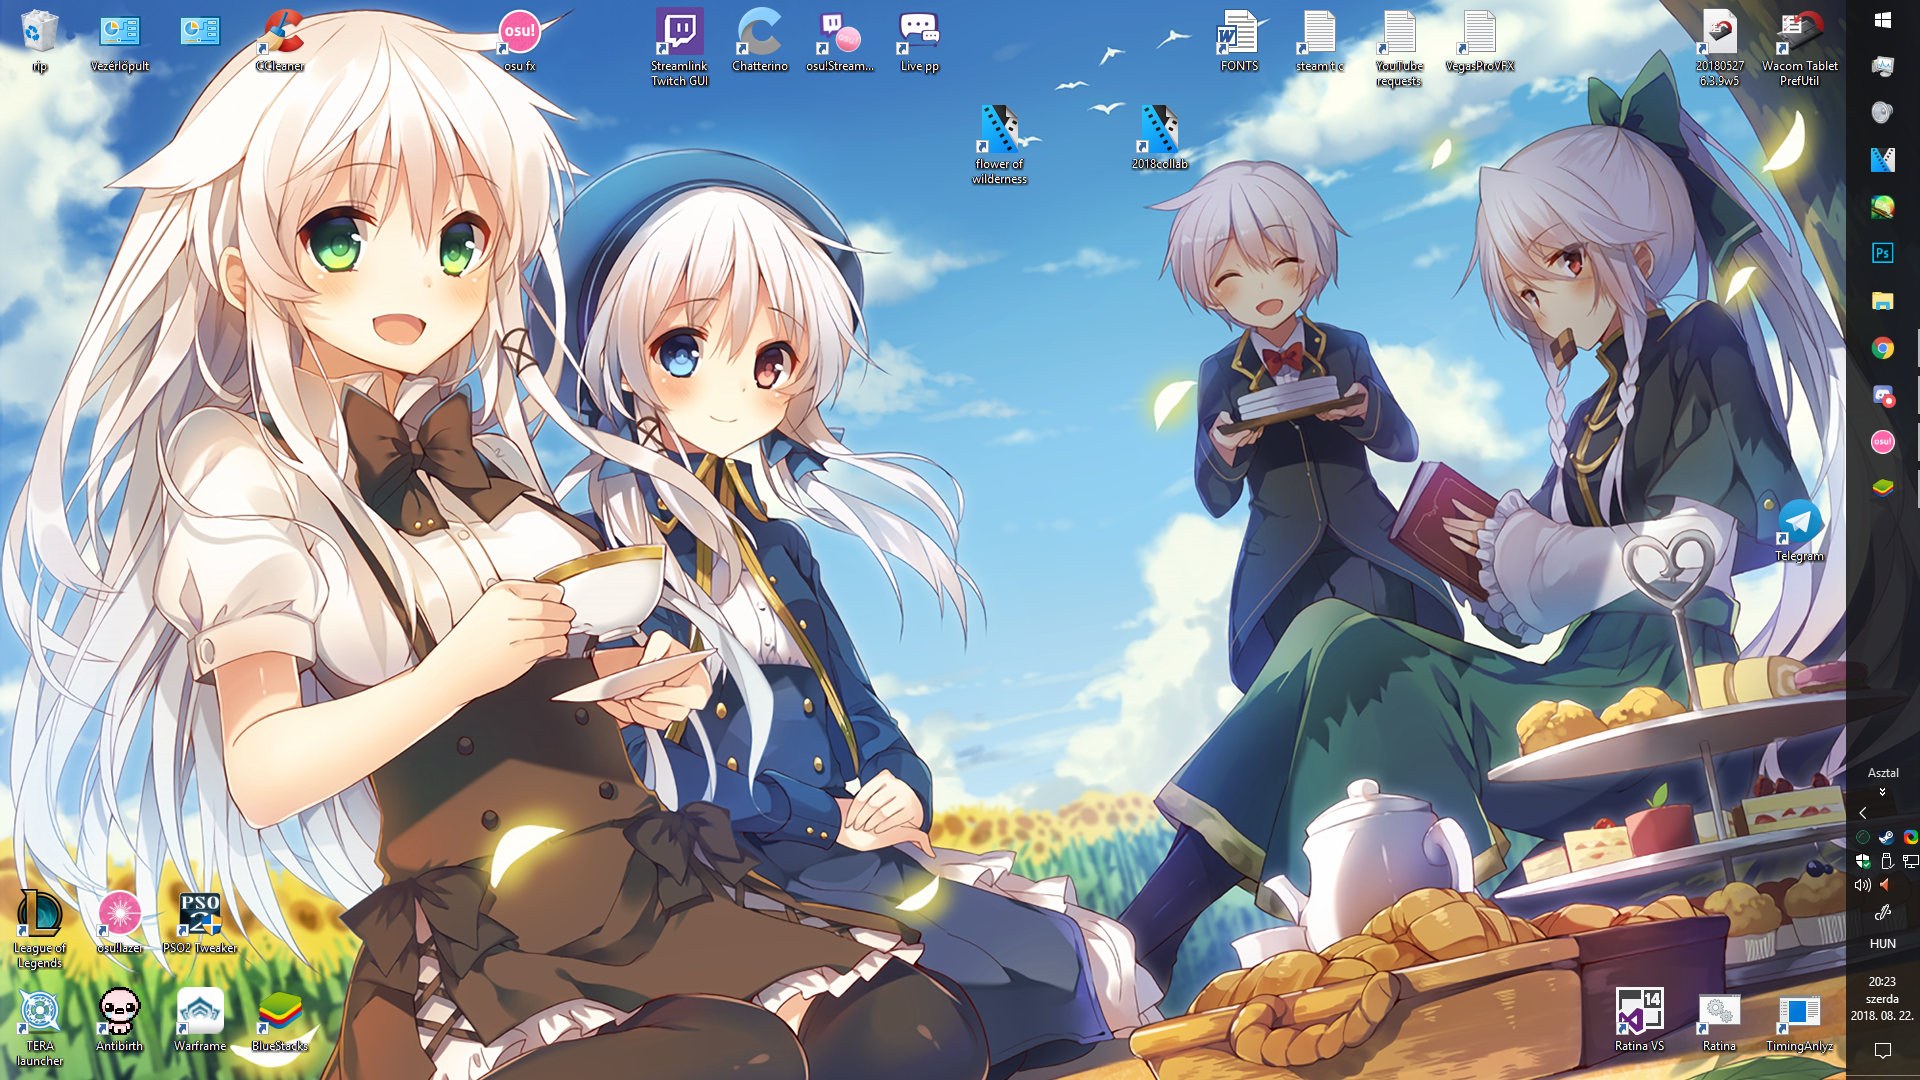
Task: Open the Ratina VS solution shortcut
Action: coord(1640,1020)
